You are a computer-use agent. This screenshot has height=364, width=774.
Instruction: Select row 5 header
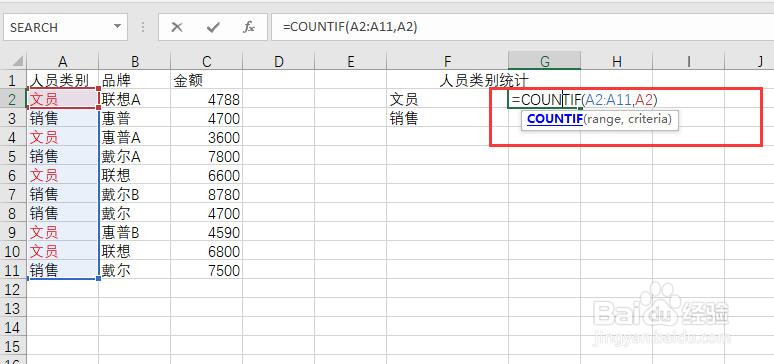(x=13, y=156)
